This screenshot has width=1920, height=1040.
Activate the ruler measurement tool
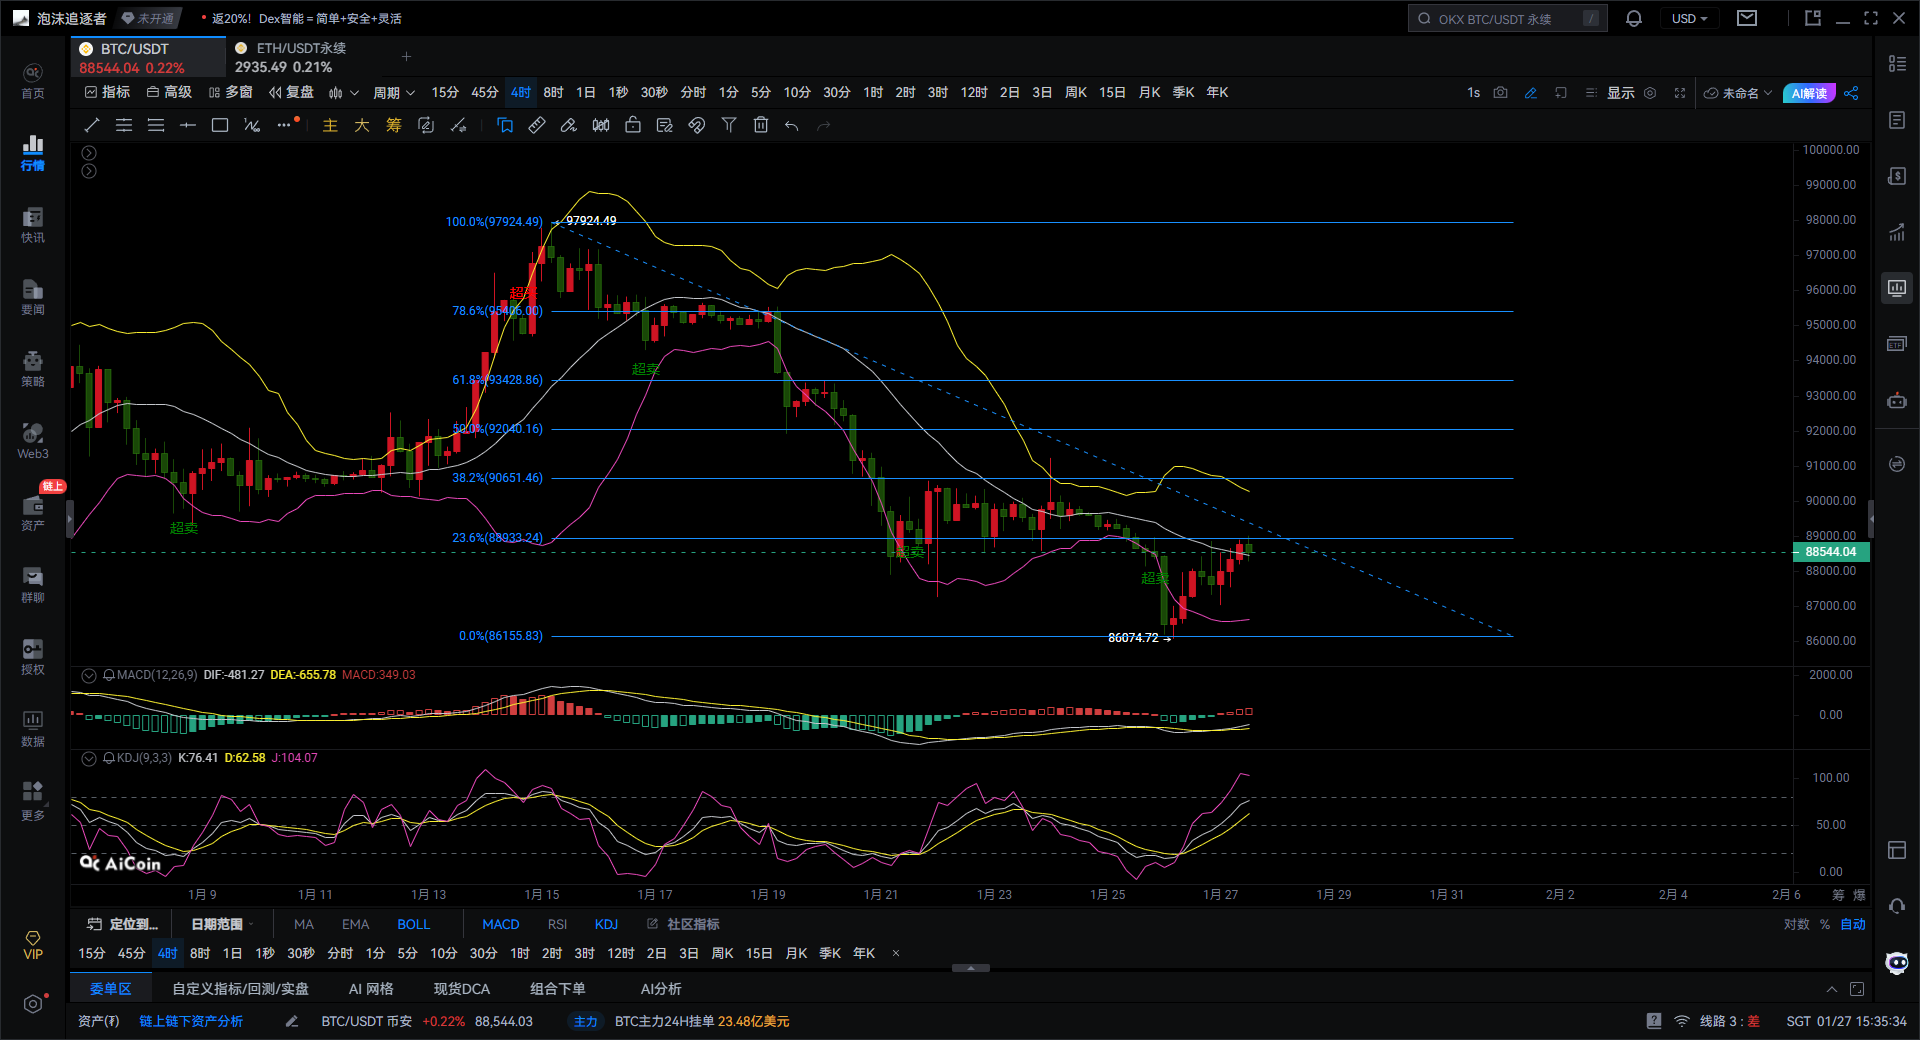click(x=537, y=125)
